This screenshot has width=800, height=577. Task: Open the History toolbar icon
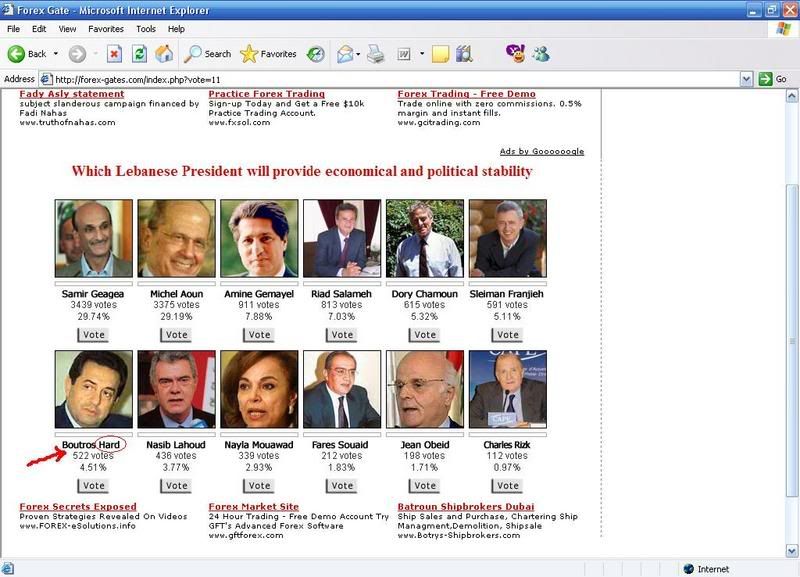(x=315, y=54)
